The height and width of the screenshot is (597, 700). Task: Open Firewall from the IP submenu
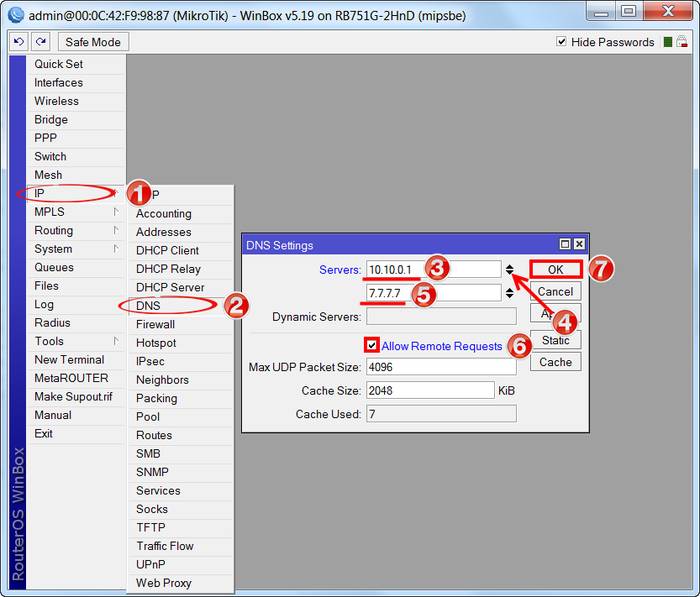(156, 324)
